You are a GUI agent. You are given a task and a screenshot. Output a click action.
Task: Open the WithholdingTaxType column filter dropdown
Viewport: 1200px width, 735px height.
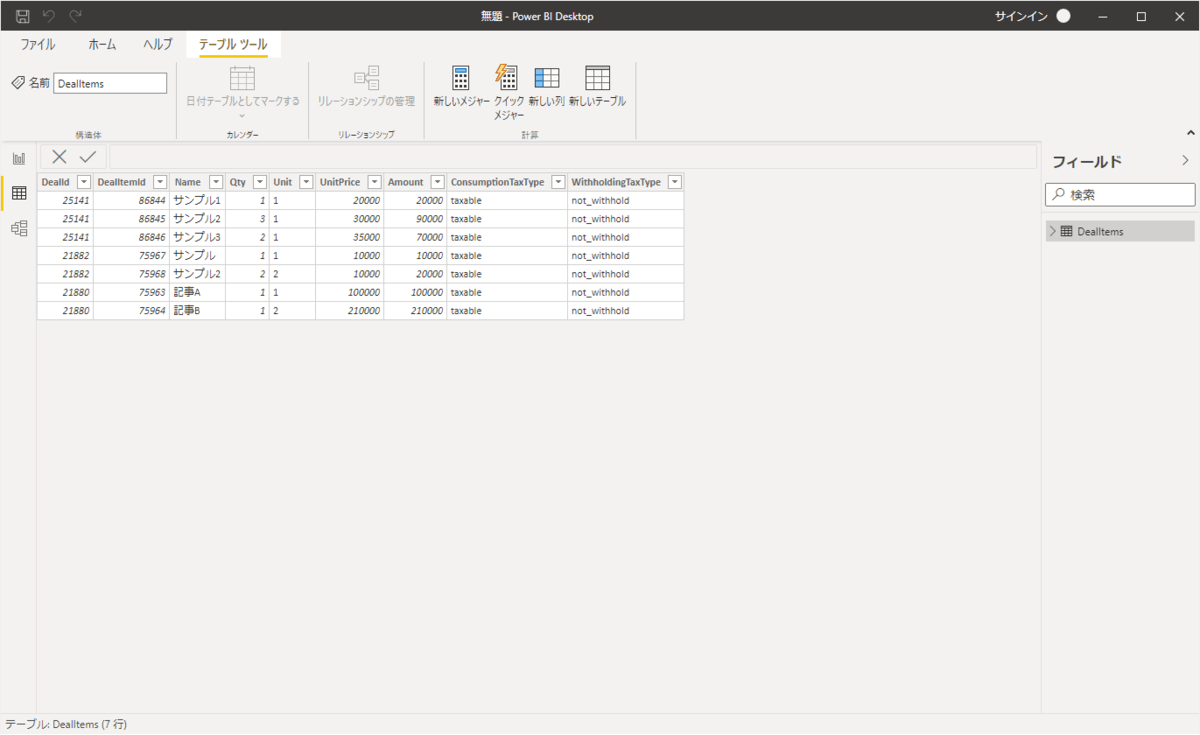click(x=675, y=182)
